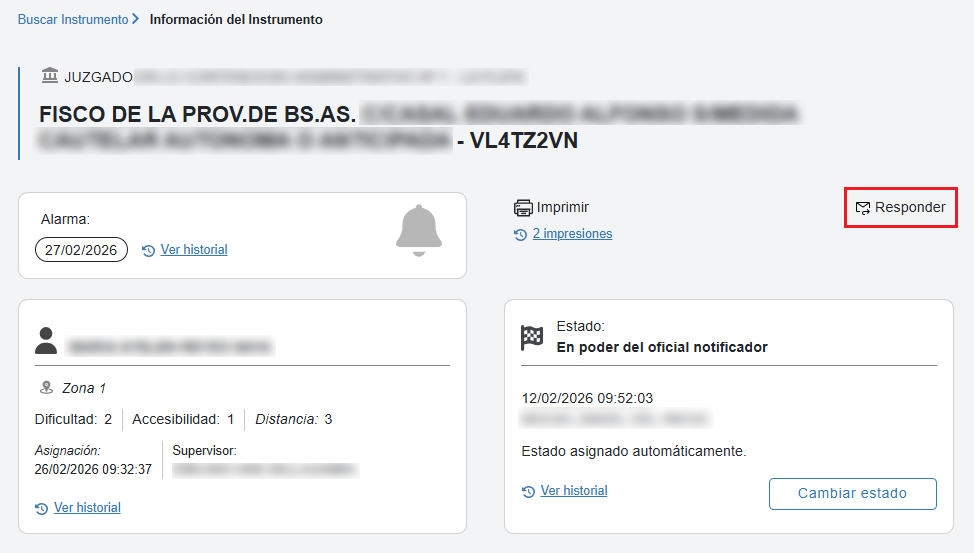Click the 27/02/2026 alarm date pill

click(81, 250)
